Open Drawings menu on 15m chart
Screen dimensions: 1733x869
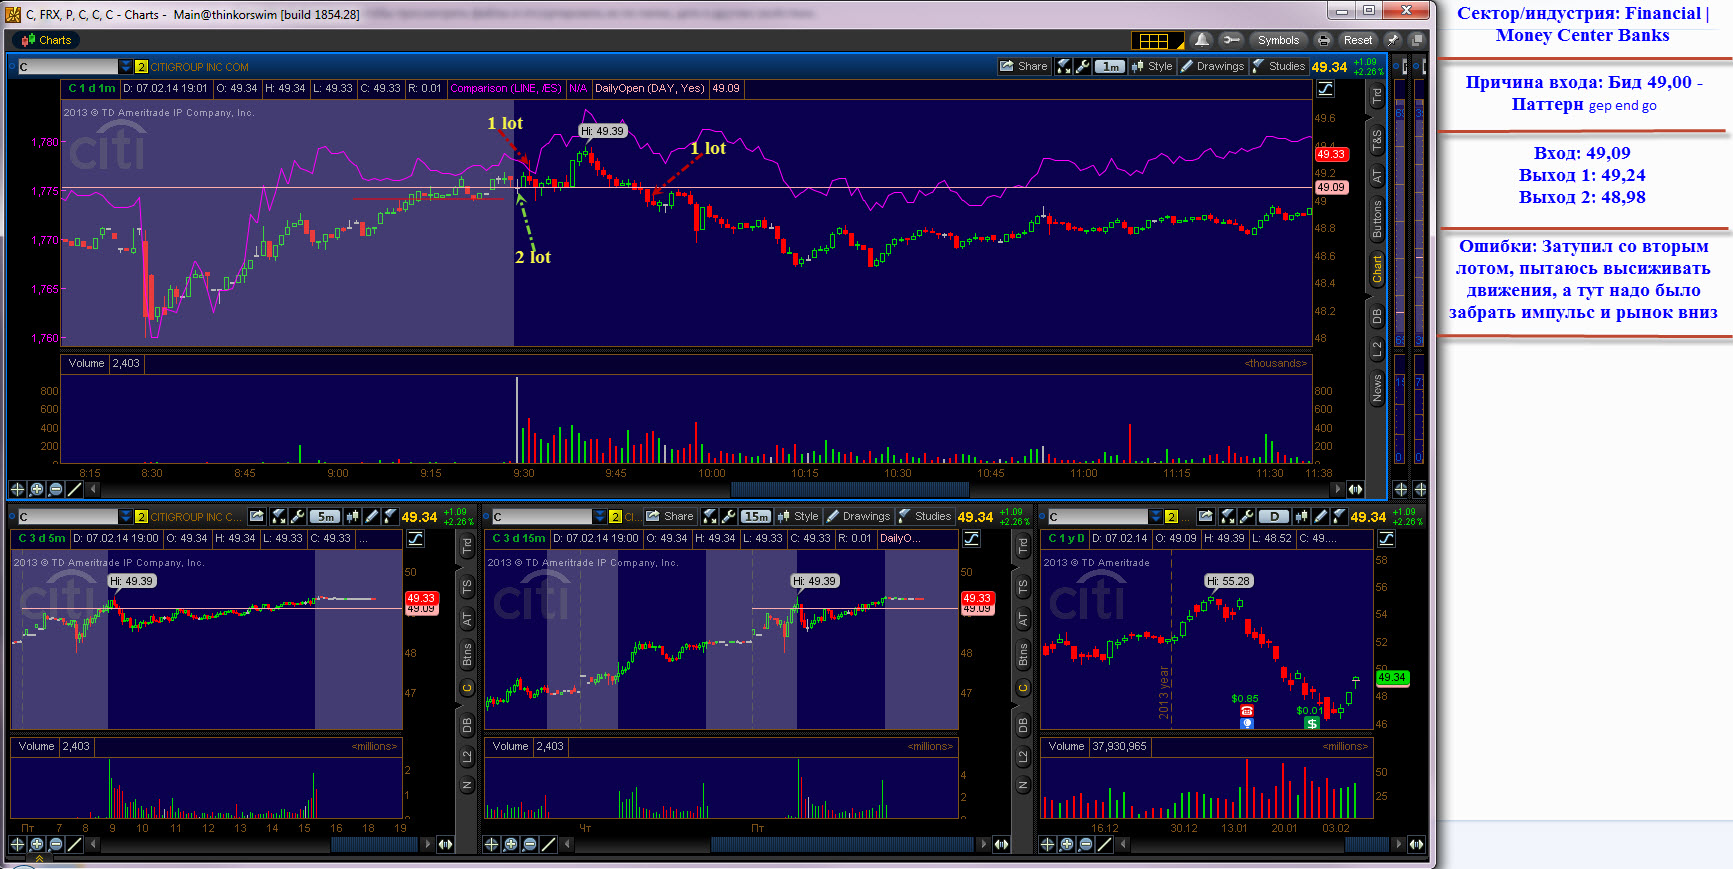click(x=858, y=516)
